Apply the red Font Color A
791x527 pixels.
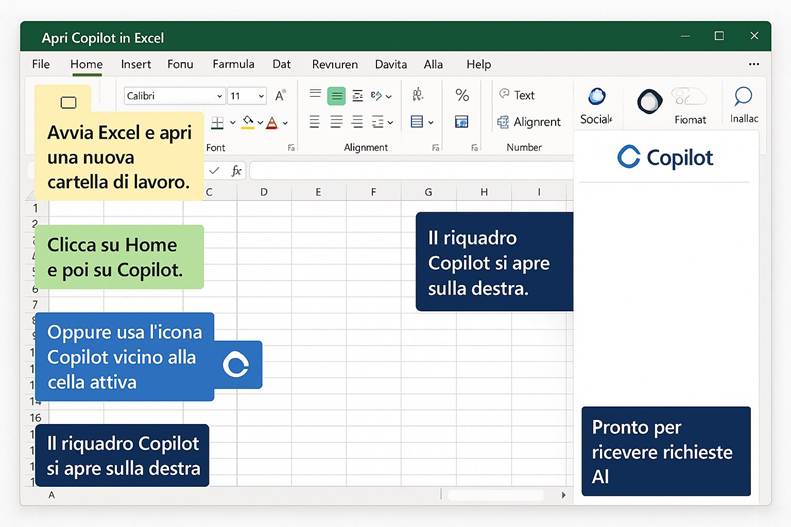(x=272, y=123)
